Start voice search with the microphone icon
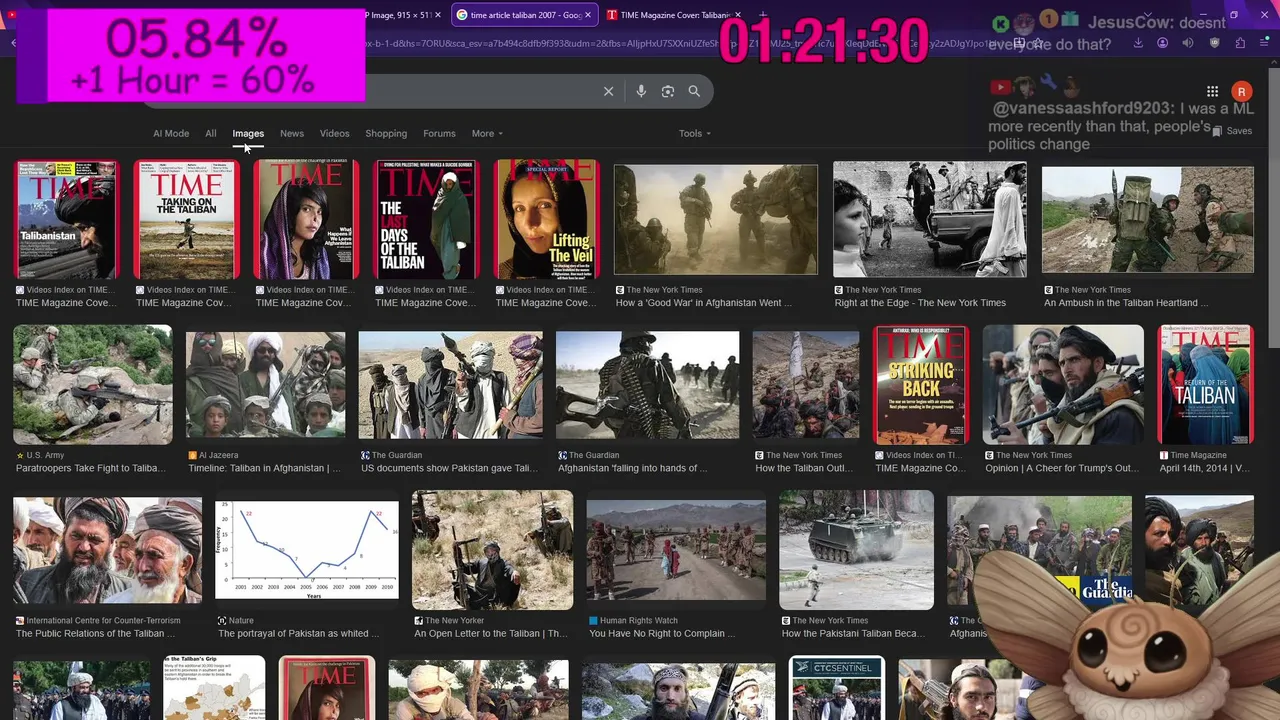The image size is (1280, 720). click(641, 91)
